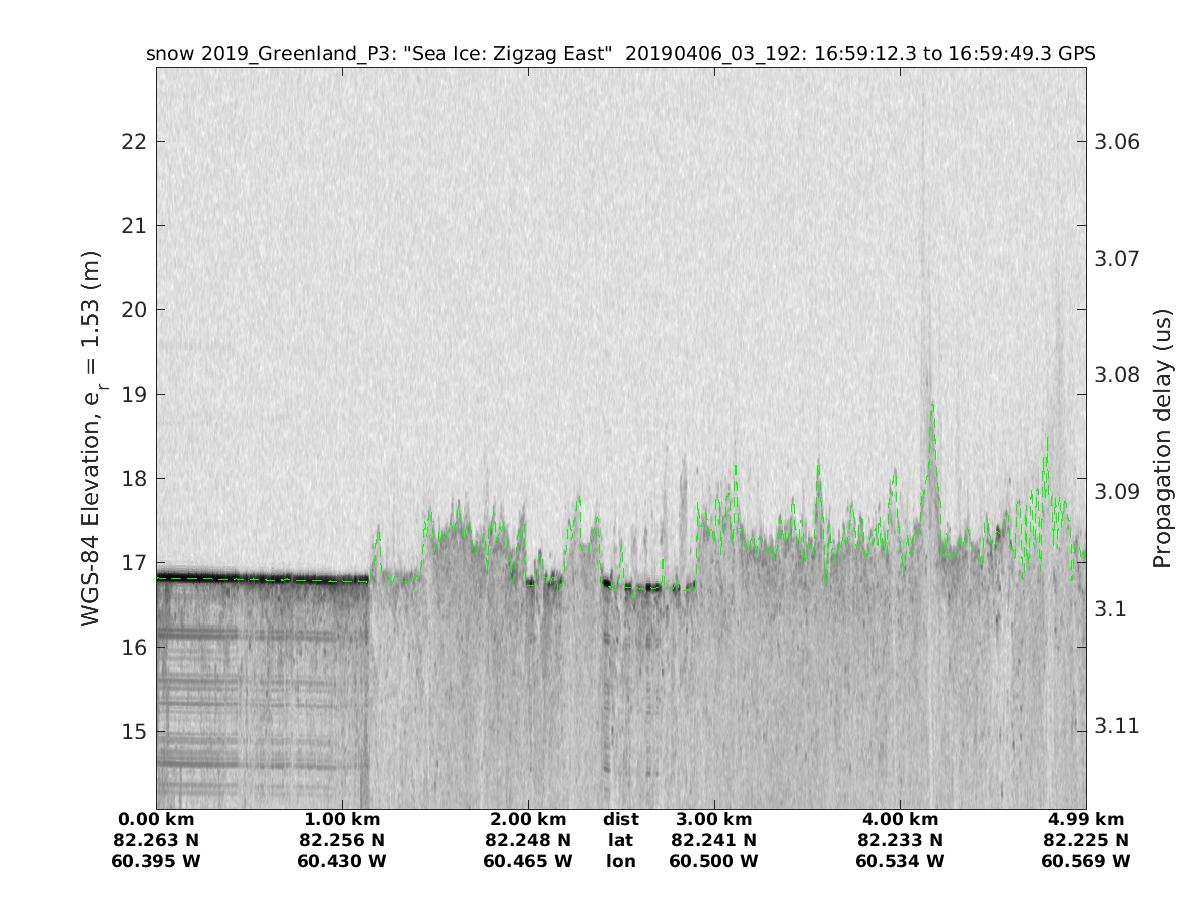Click the plot title text at top
This screenshot has width=1200, height=900.
point(620,54)
